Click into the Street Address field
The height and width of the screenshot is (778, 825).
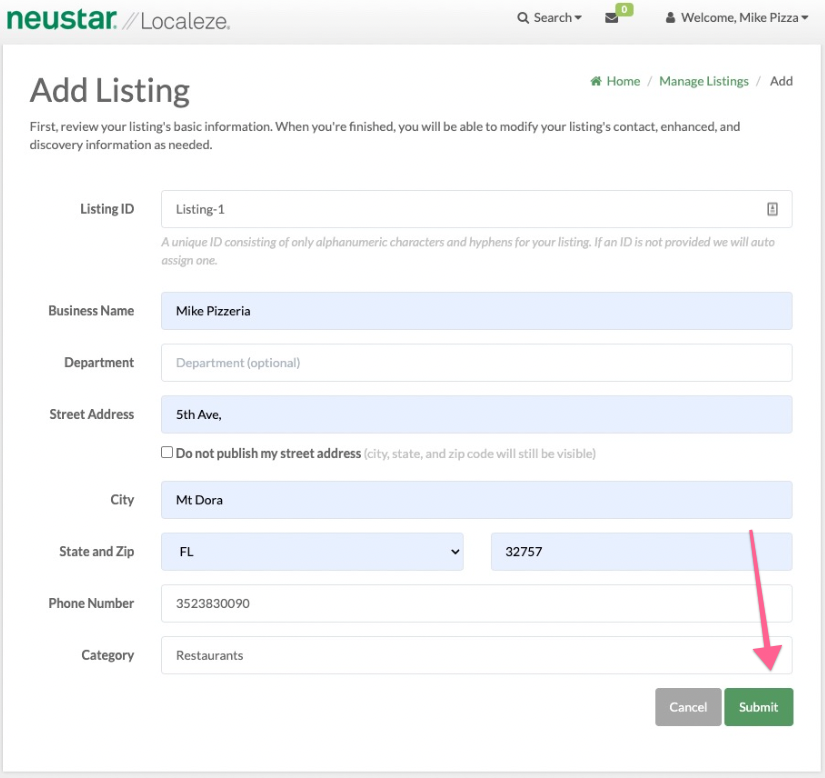(476, 414)
